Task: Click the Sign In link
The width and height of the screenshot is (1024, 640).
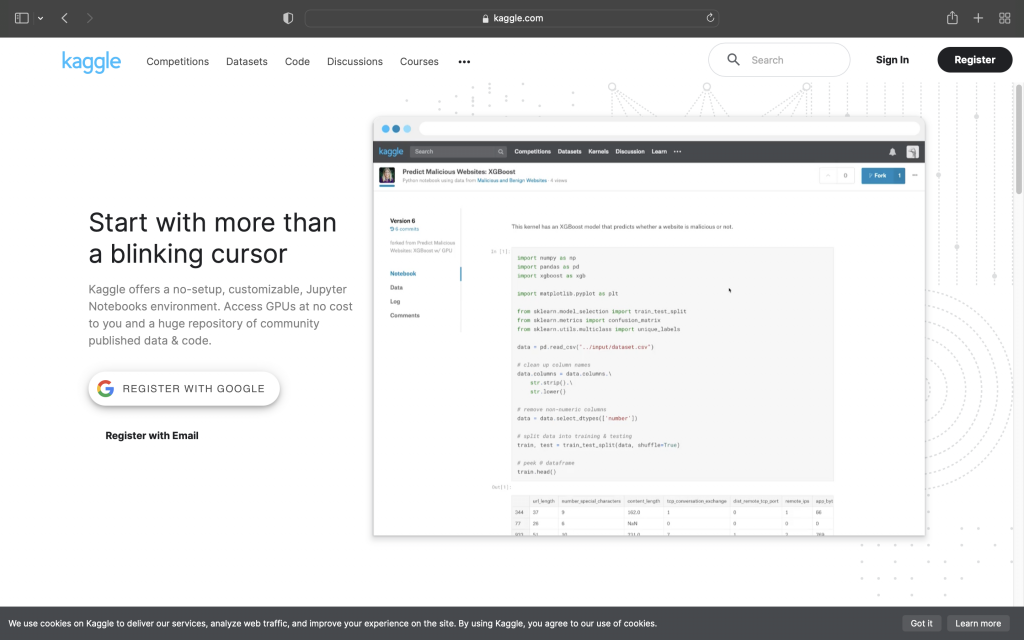Action: tap(892, 60)
